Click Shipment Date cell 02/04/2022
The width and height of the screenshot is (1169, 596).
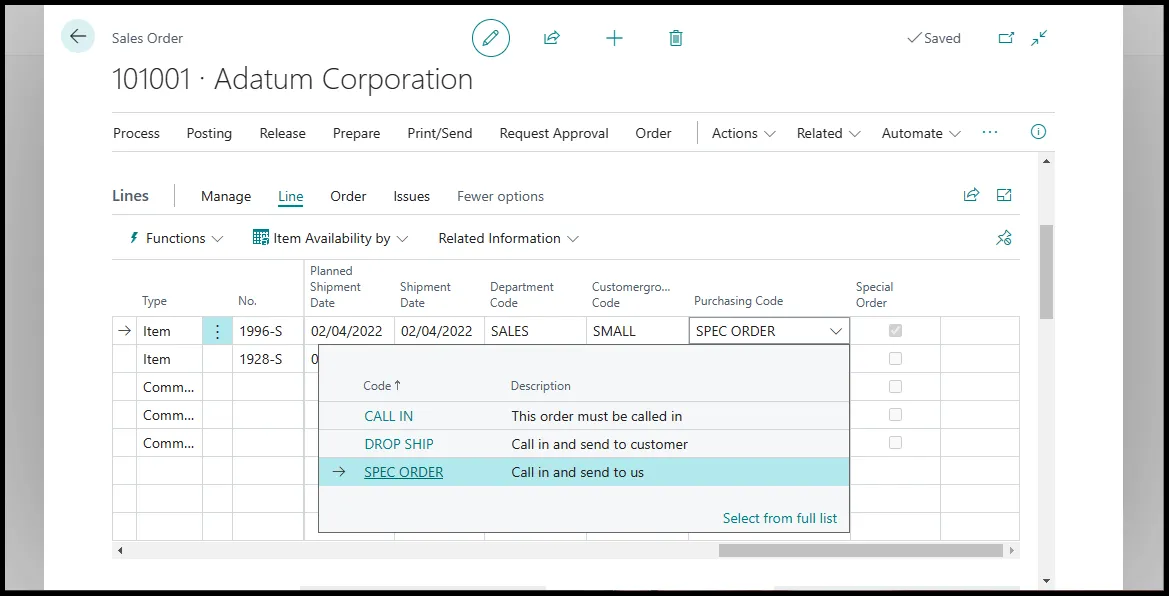click(x=439, y=331)
